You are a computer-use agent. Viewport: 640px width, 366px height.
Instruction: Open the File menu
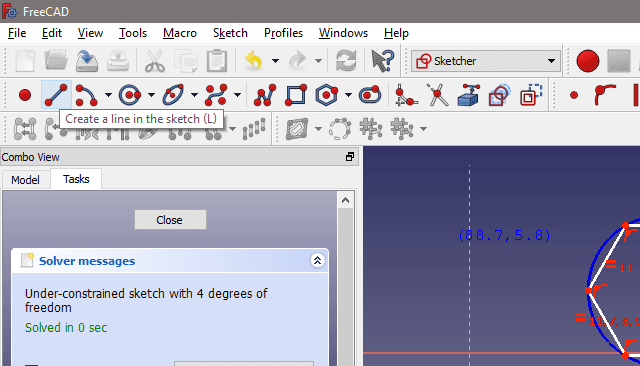[x=17, y=33]
